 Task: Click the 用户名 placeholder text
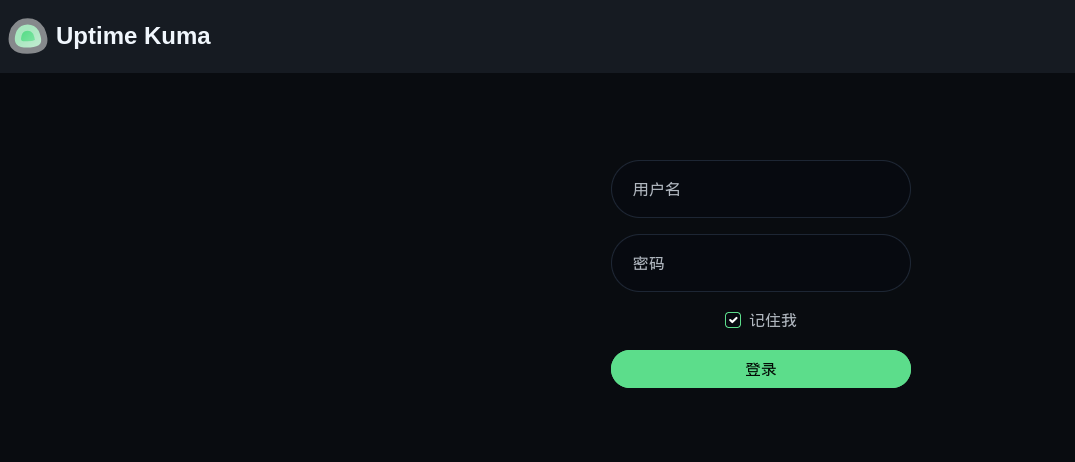click(x=656, y=189)
